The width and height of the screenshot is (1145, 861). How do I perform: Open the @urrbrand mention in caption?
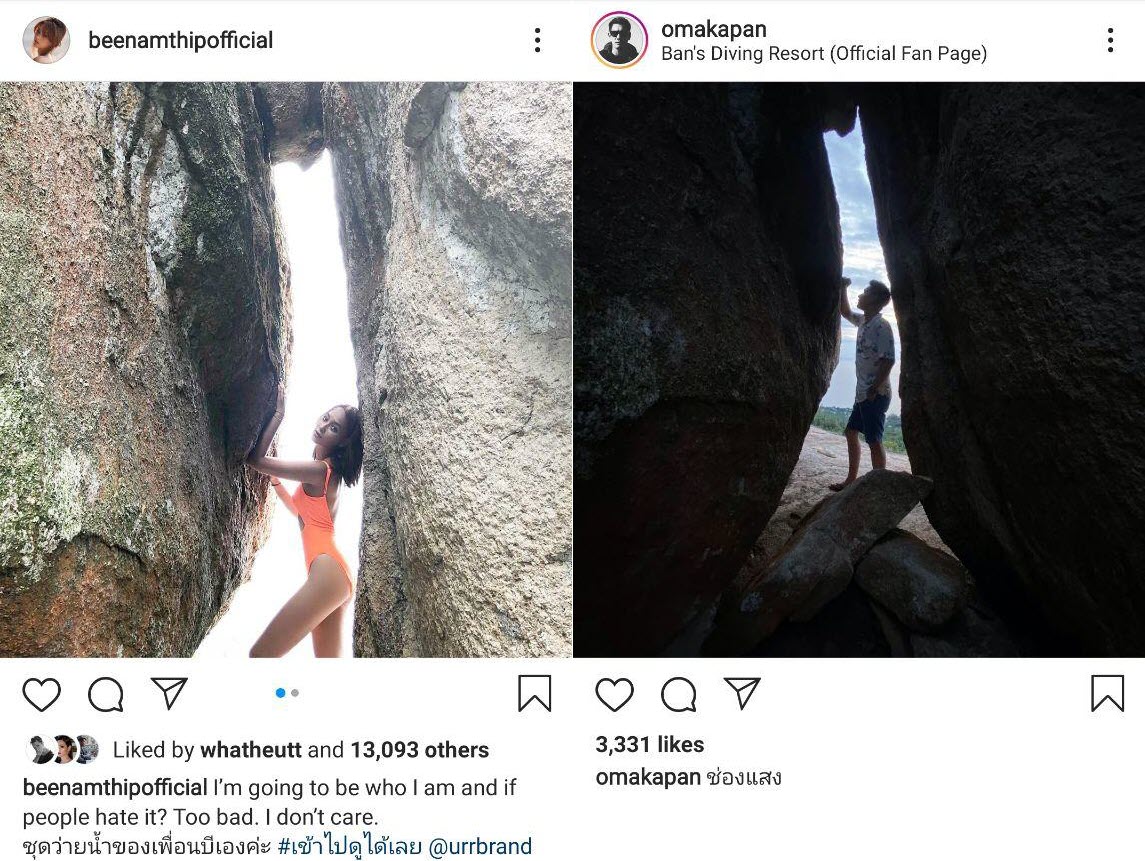coord(480,846)
